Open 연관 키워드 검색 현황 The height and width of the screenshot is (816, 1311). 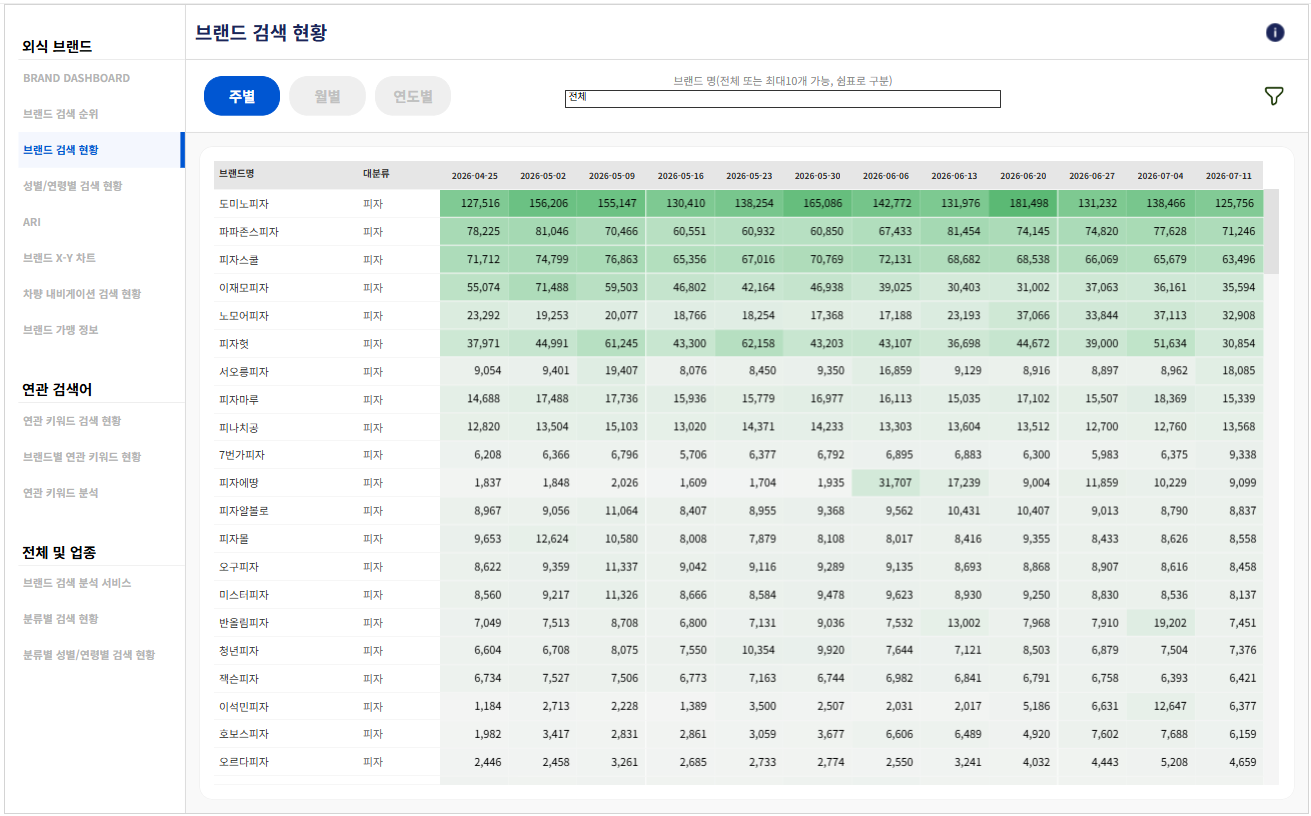72,421
